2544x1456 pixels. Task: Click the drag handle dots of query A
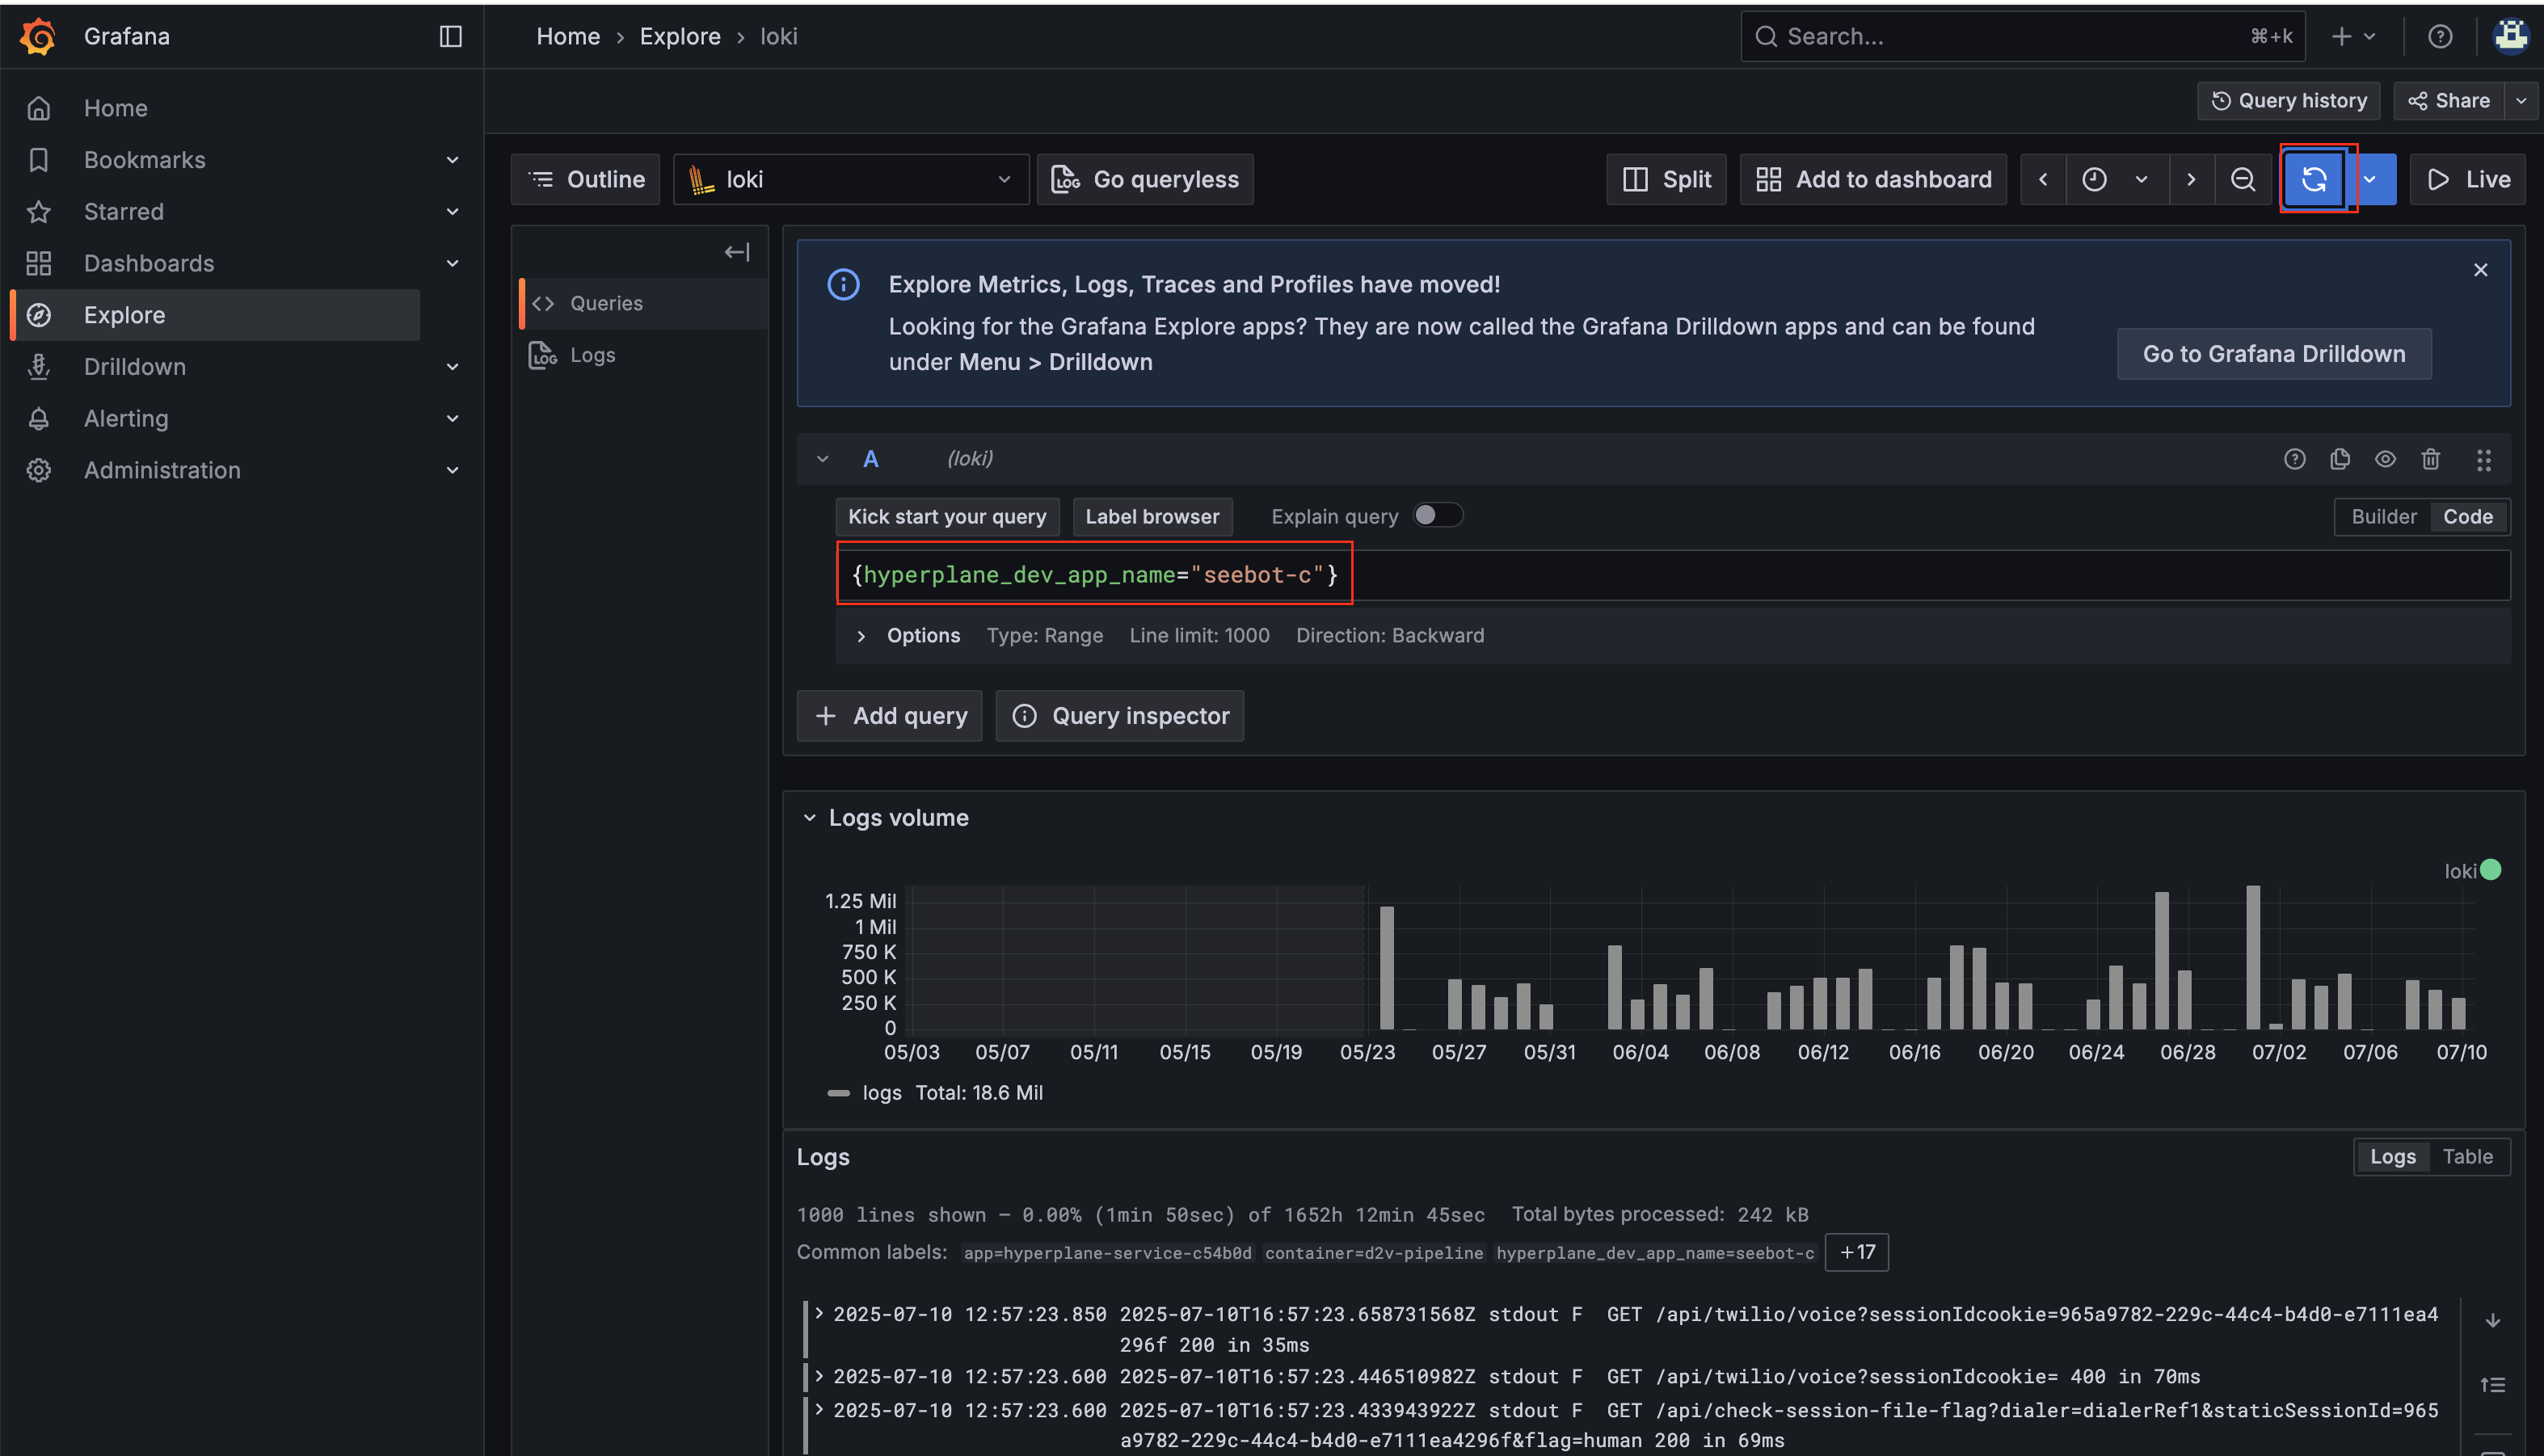point(2484,459)
